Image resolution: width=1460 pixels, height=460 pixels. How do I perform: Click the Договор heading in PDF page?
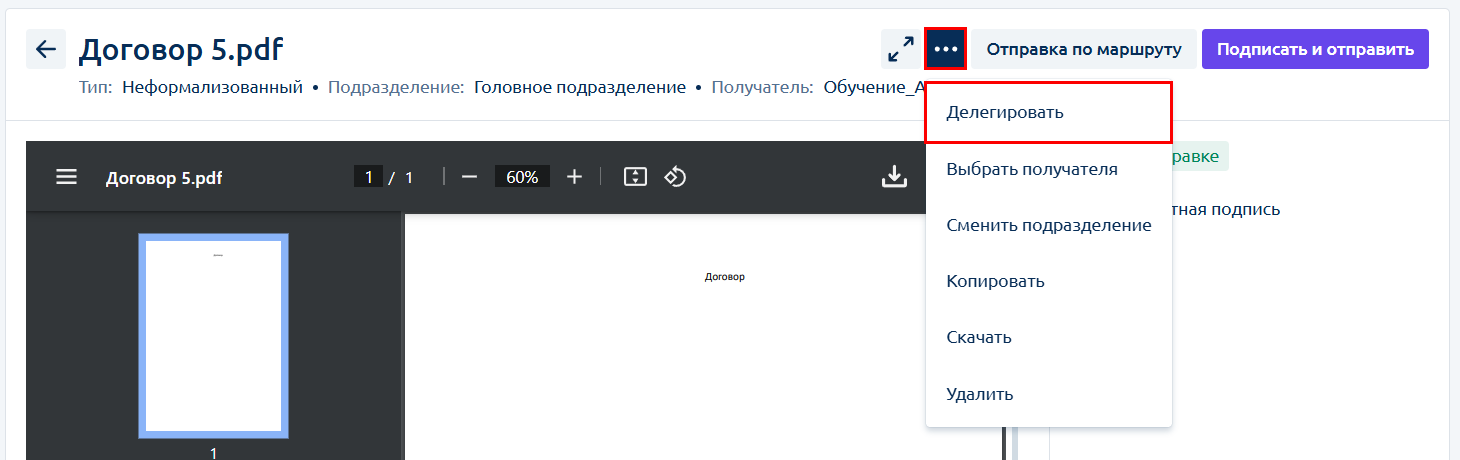725,277
